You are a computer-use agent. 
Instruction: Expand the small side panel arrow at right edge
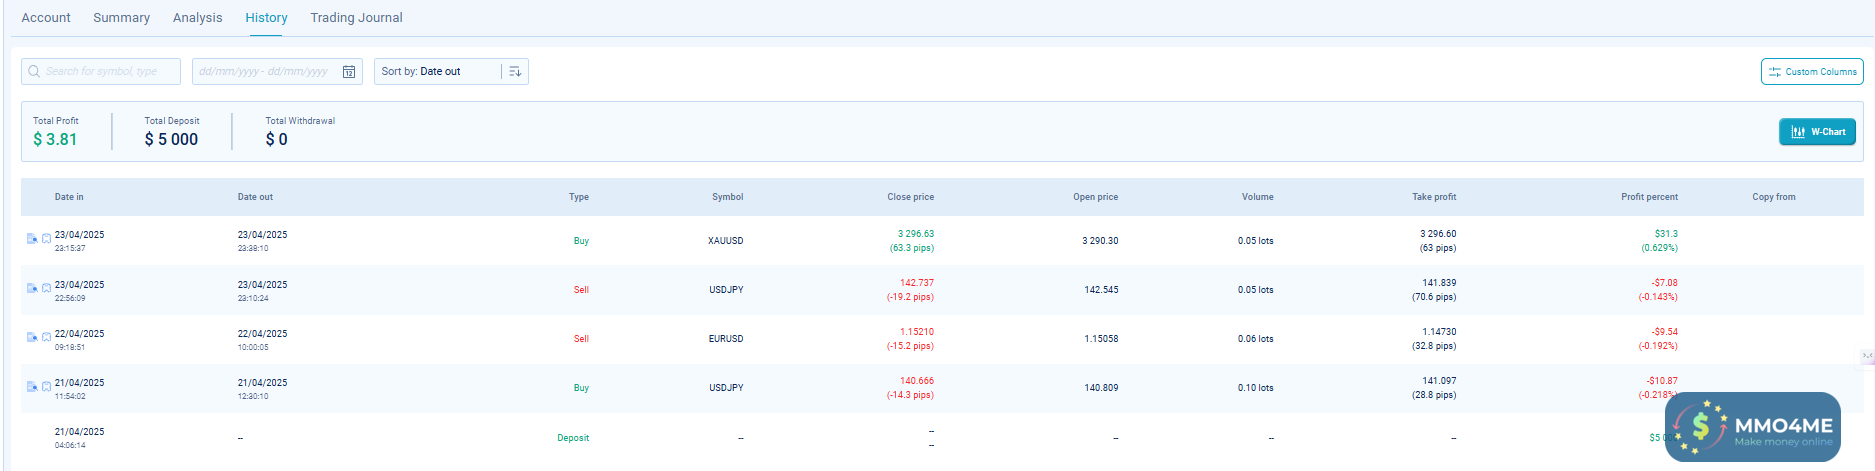[1866, 356]
